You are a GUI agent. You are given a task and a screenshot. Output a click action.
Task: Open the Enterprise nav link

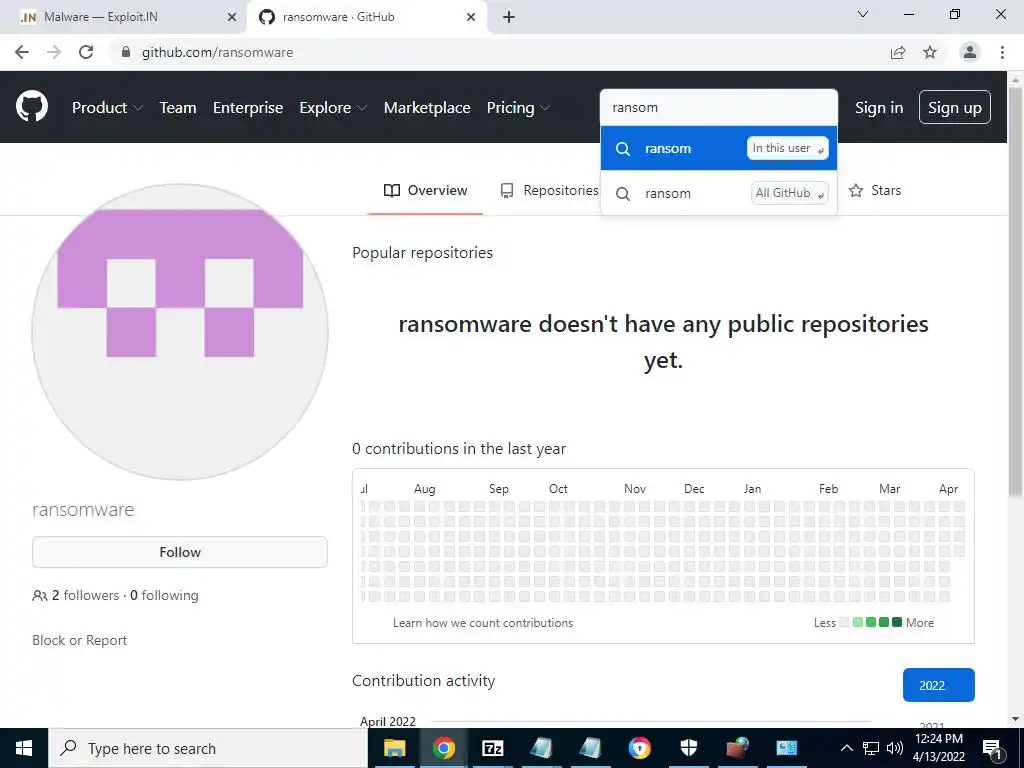pyautogui.click(x=248, y=108)
